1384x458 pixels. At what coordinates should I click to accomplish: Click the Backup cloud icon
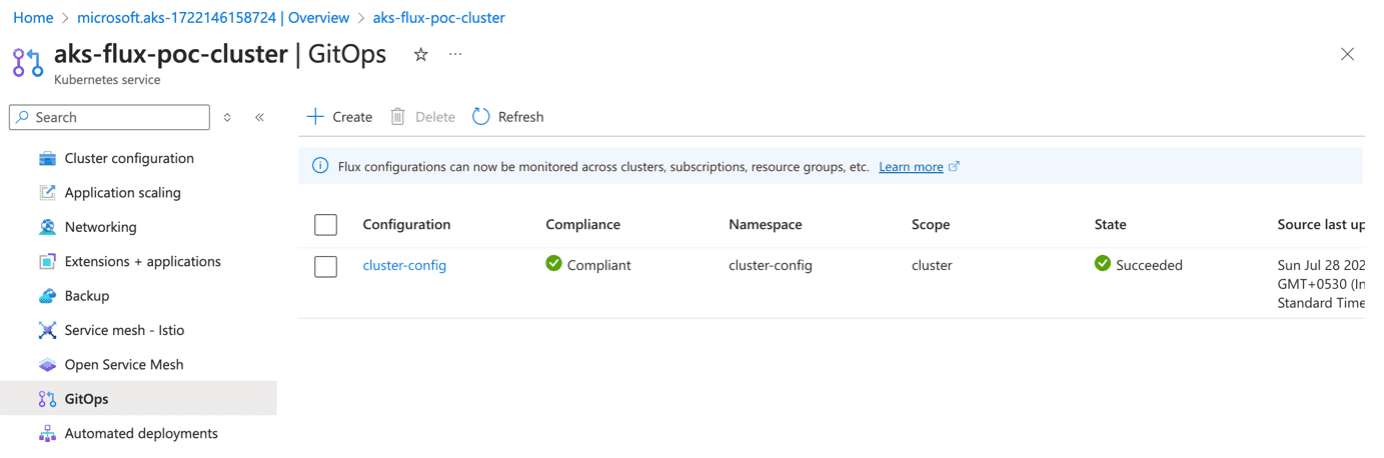pos(47,296)
